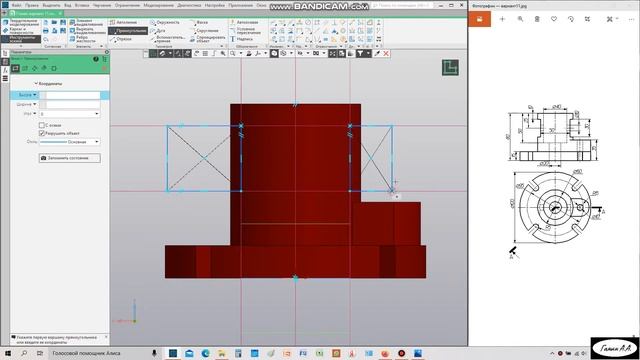Screen dimensions: 640x360
Task: Click the filter funnel icon in view toolbar
Action: [360, 53]
